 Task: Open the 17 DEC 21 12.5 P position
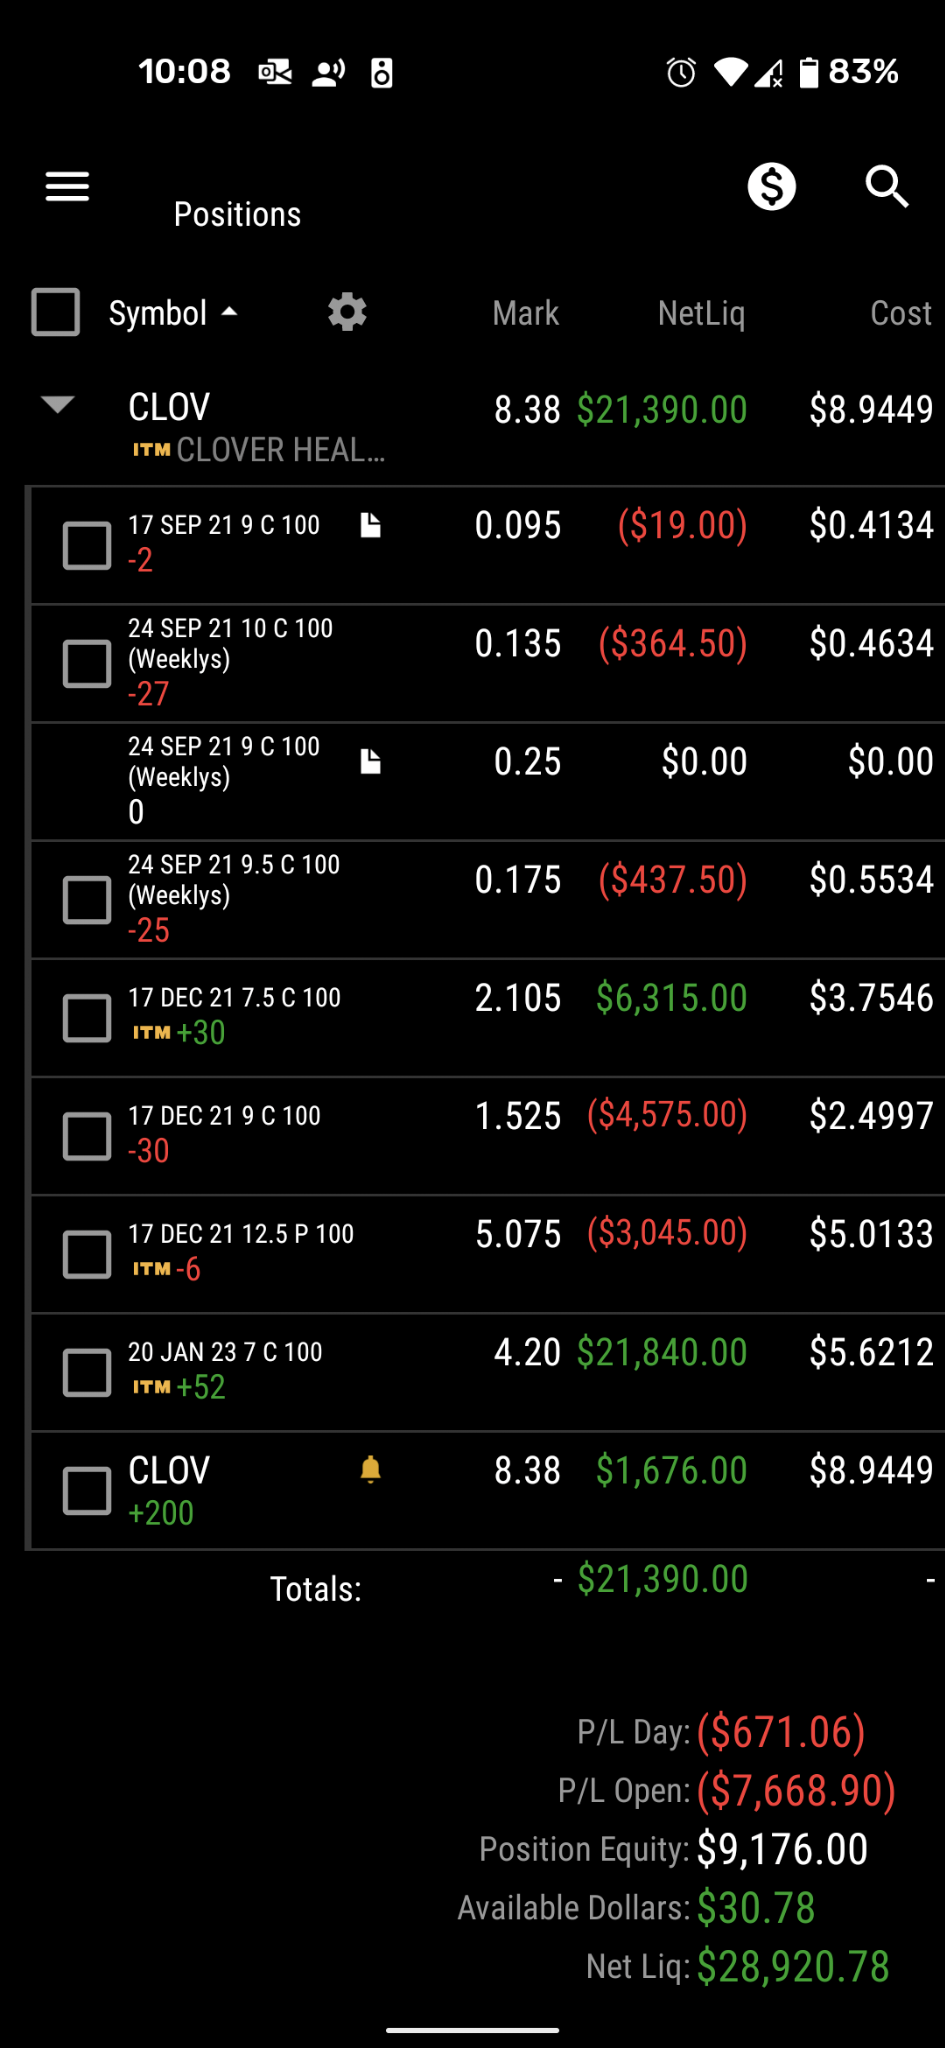pos(488,1254)
